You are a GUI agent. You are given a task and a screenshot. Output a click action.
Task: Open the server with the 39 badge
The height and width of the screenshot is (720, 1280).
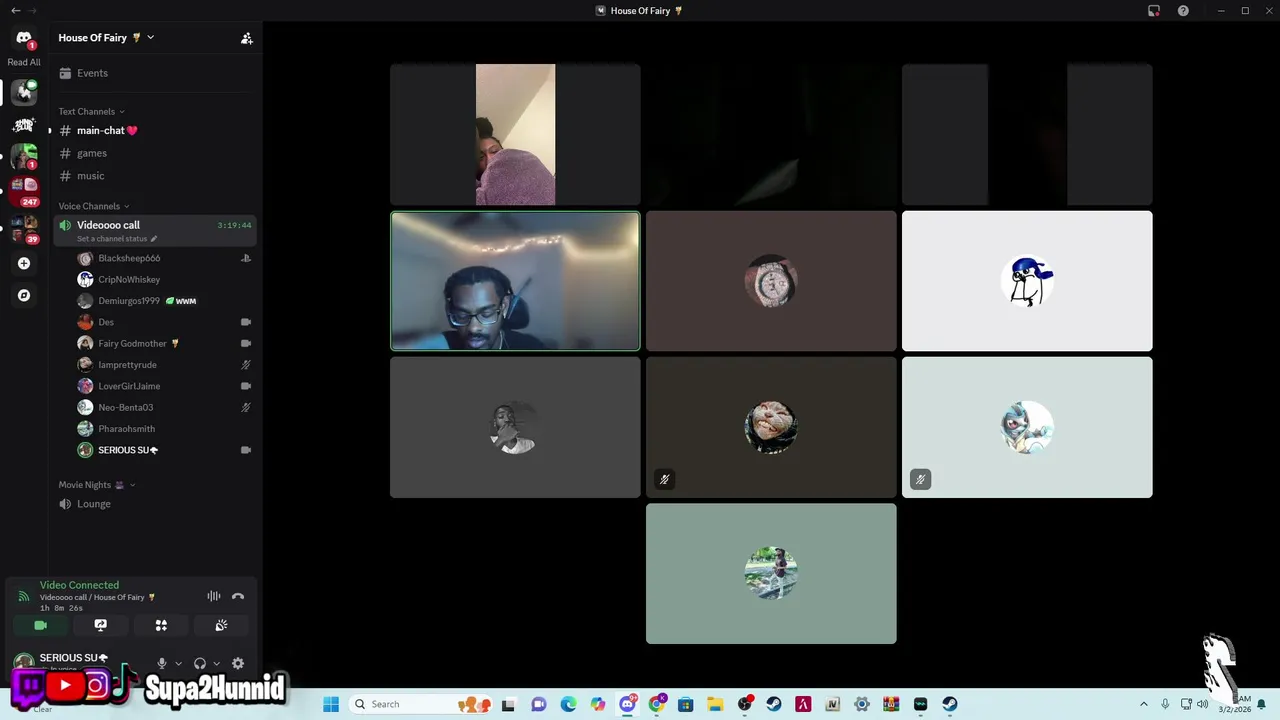[24, 229]
